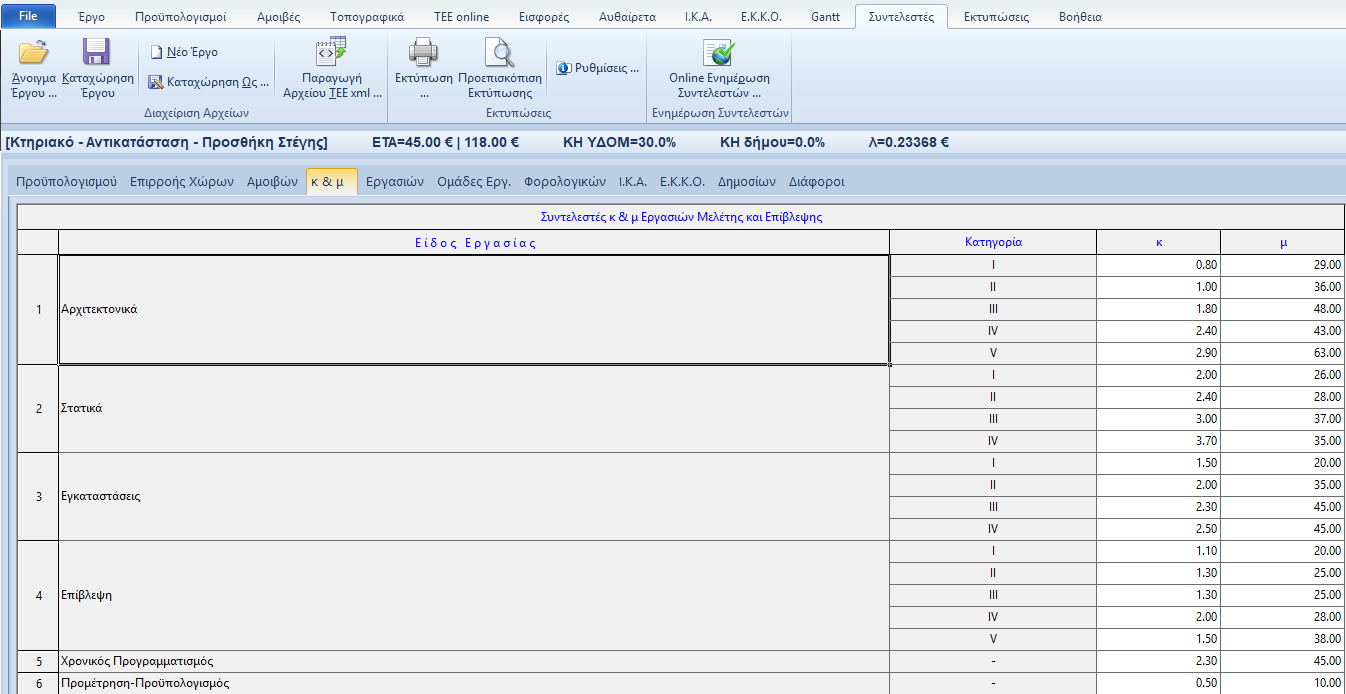Create new project with Νέο Έργο
Screen dimensions: 1346x694
click(184, 52)
